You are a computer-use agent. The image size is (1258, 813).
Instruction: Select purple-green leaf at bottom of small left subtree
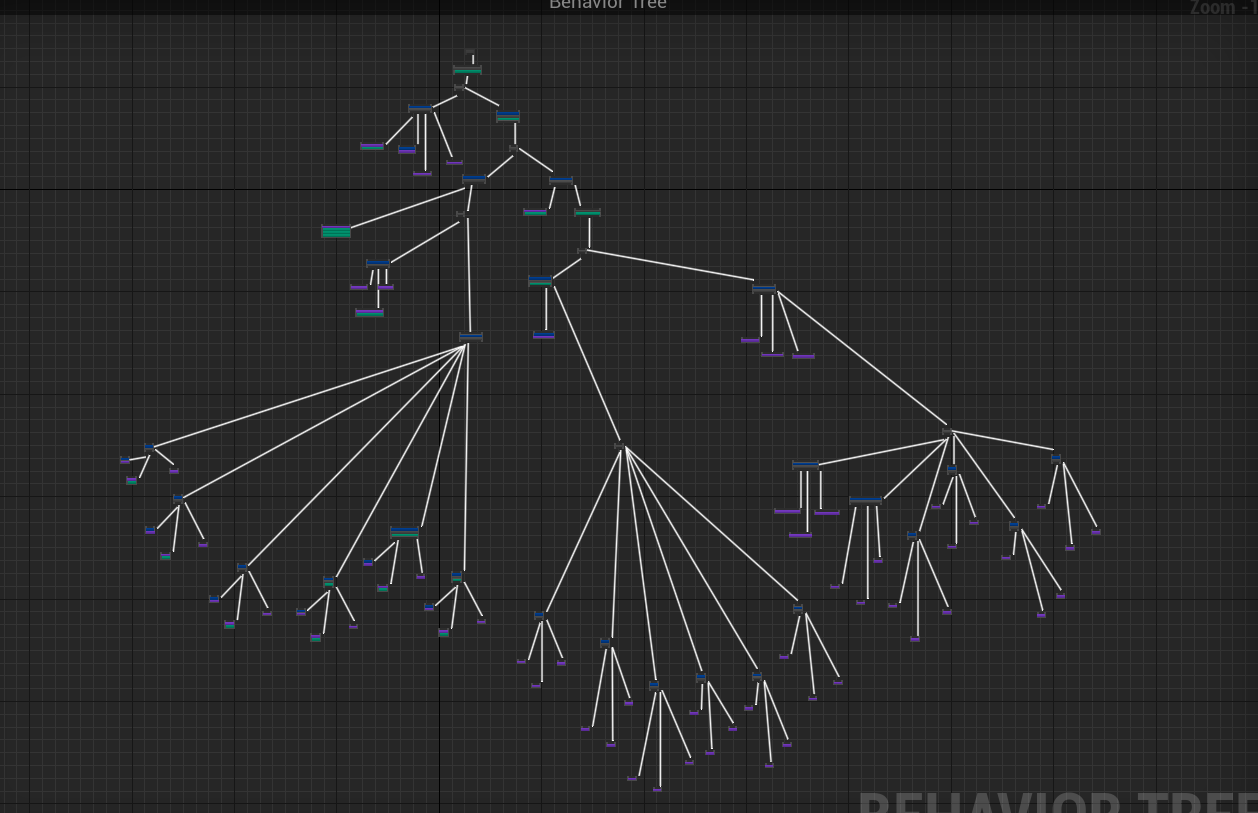369,313
